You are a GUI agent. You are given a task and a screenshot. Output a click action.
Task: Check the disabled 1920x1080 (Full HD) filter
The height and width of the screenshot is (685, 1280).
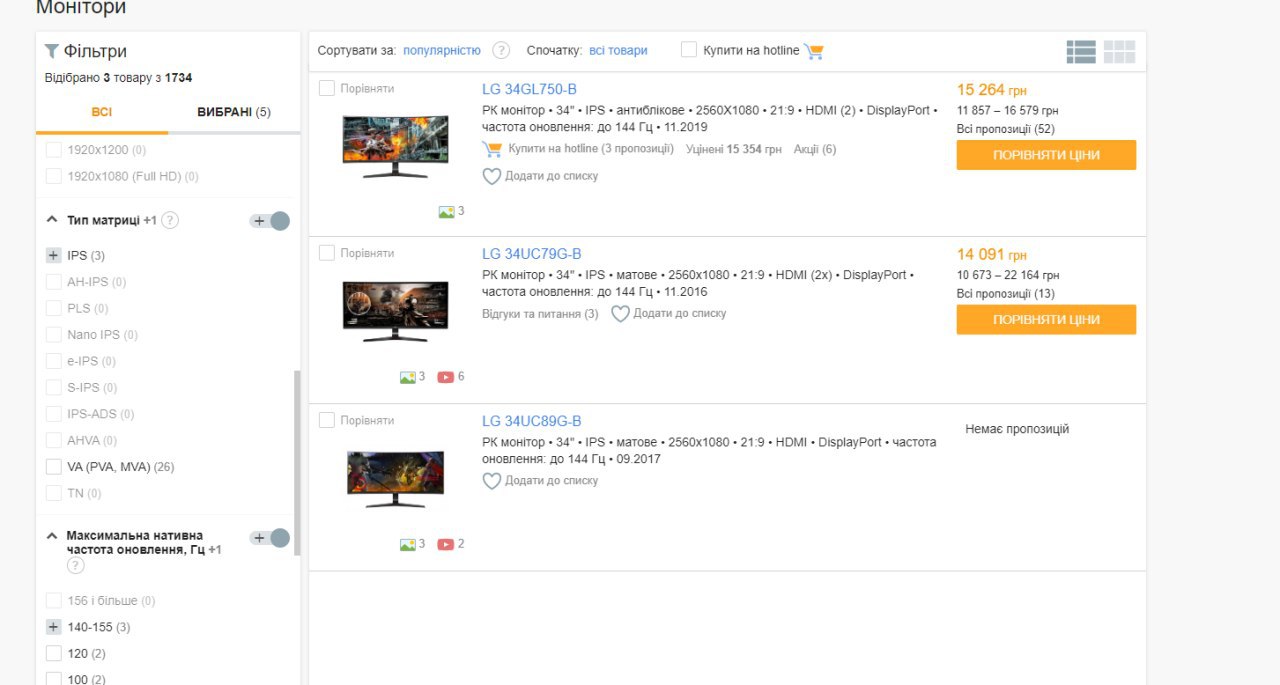[54, 176]
